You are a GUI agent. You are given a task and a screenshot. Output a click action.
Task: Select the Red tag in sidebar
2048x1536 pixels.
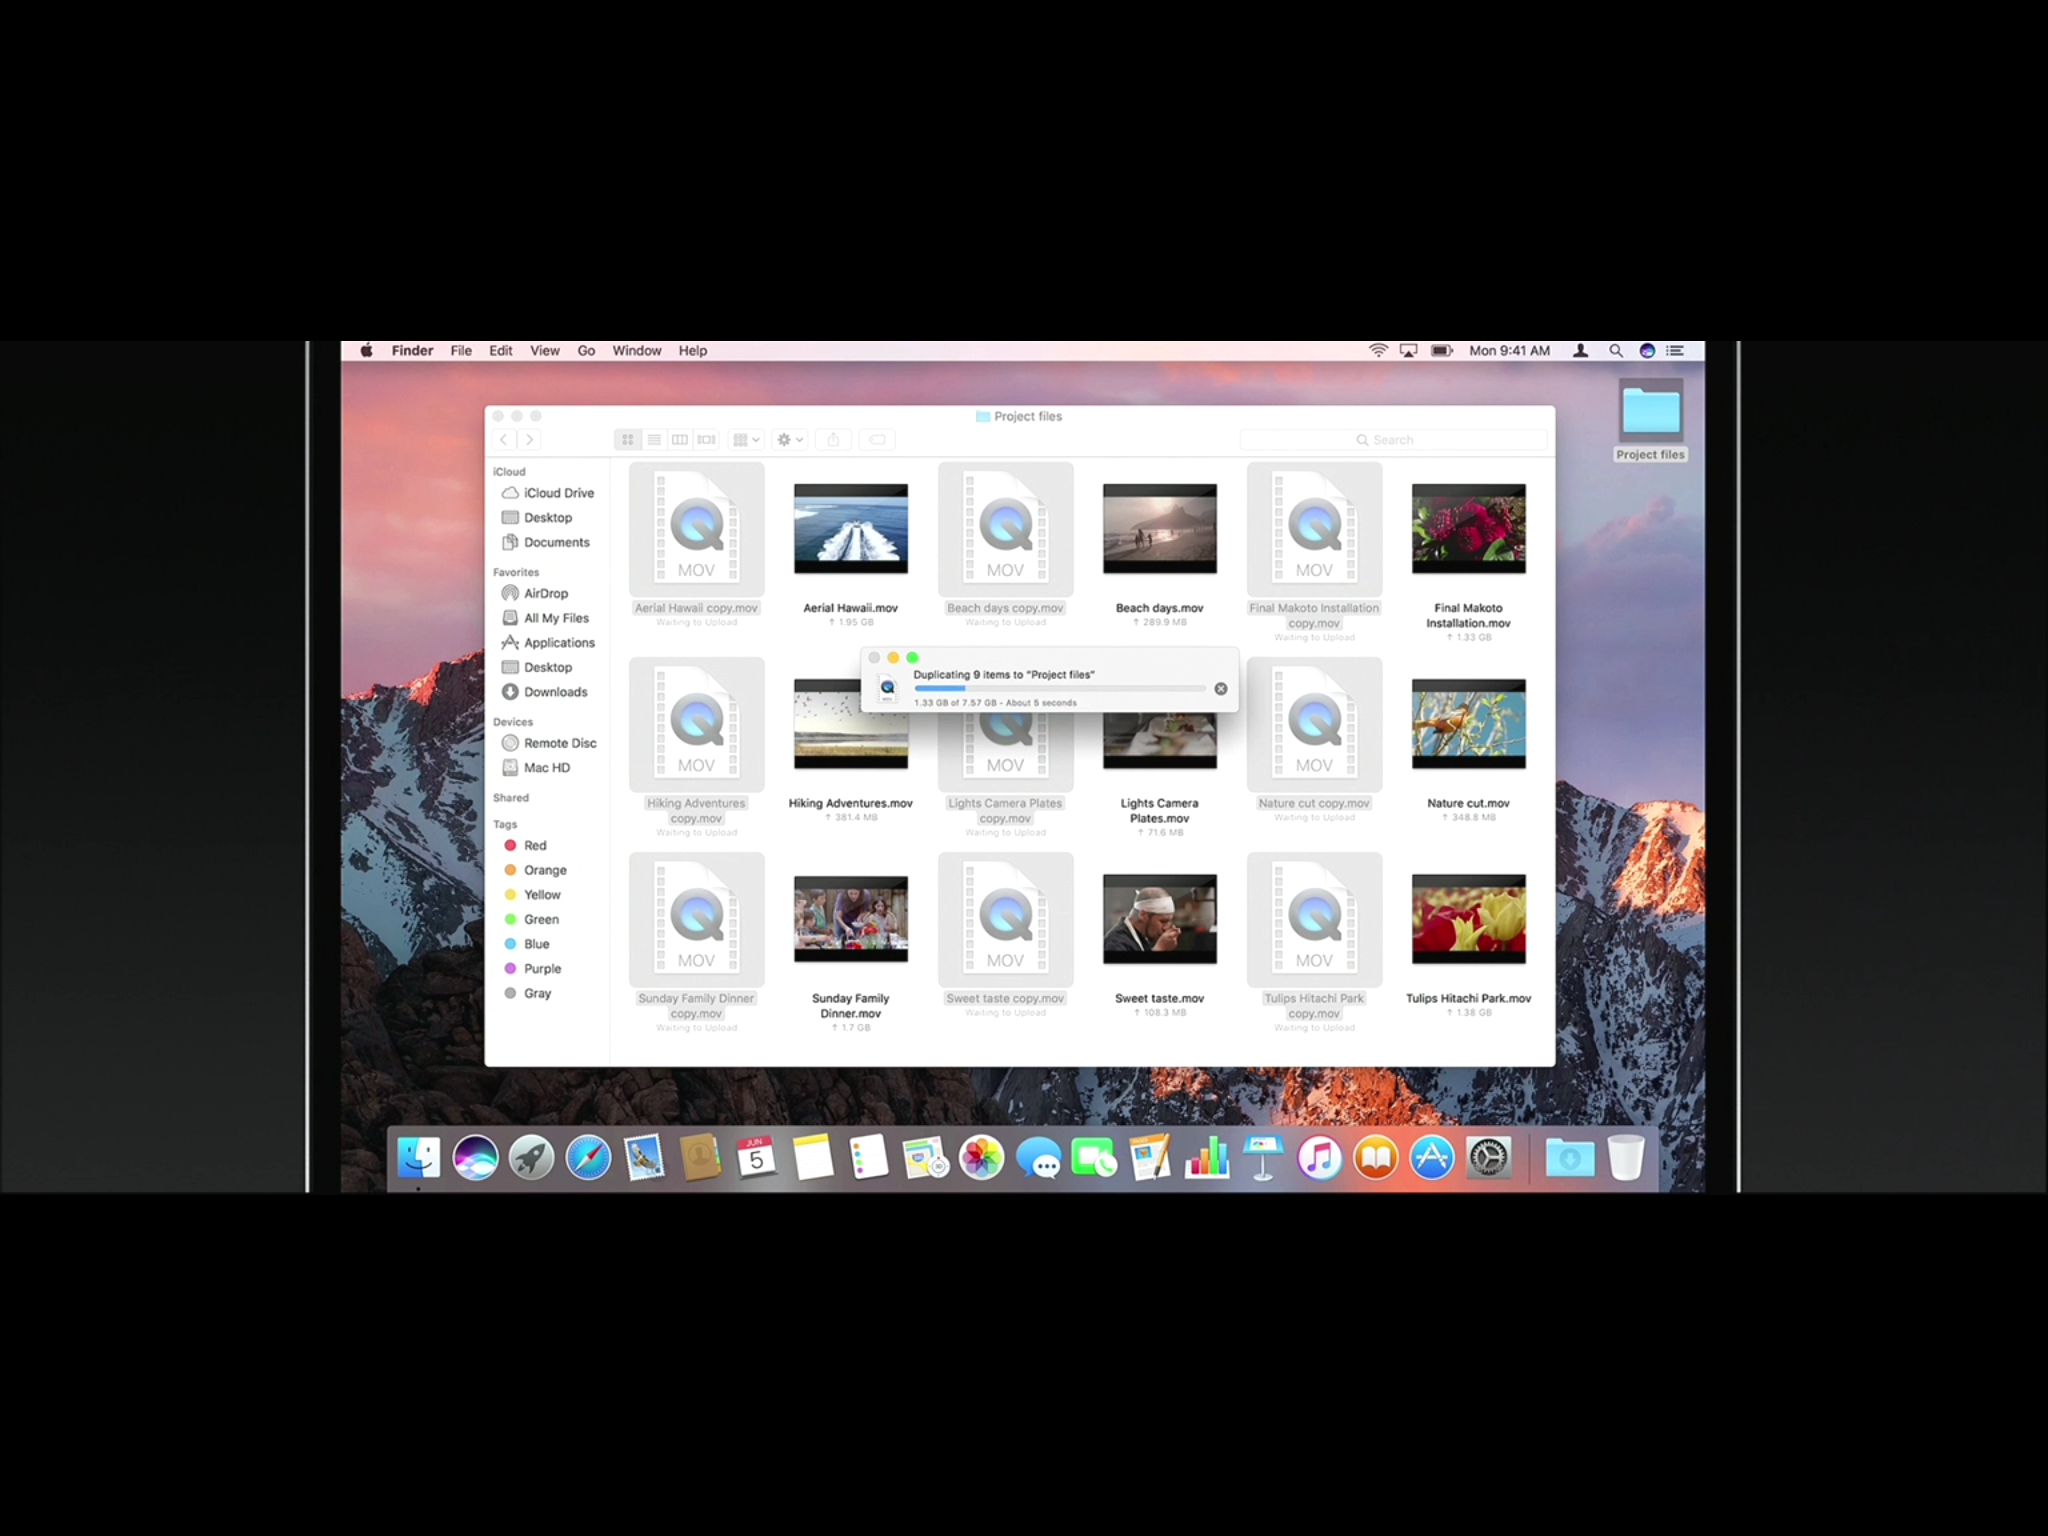[535, 846]
